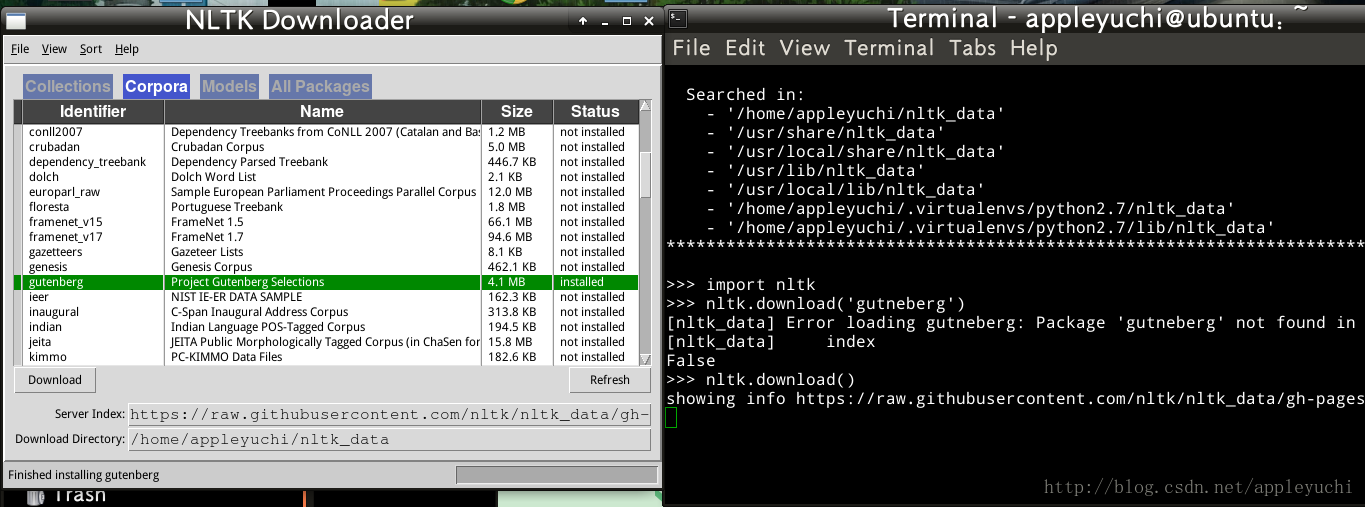Sort by the Size column header
Image resolution: width=1365 pixels, height=507 pixels.
pos(517,112)
